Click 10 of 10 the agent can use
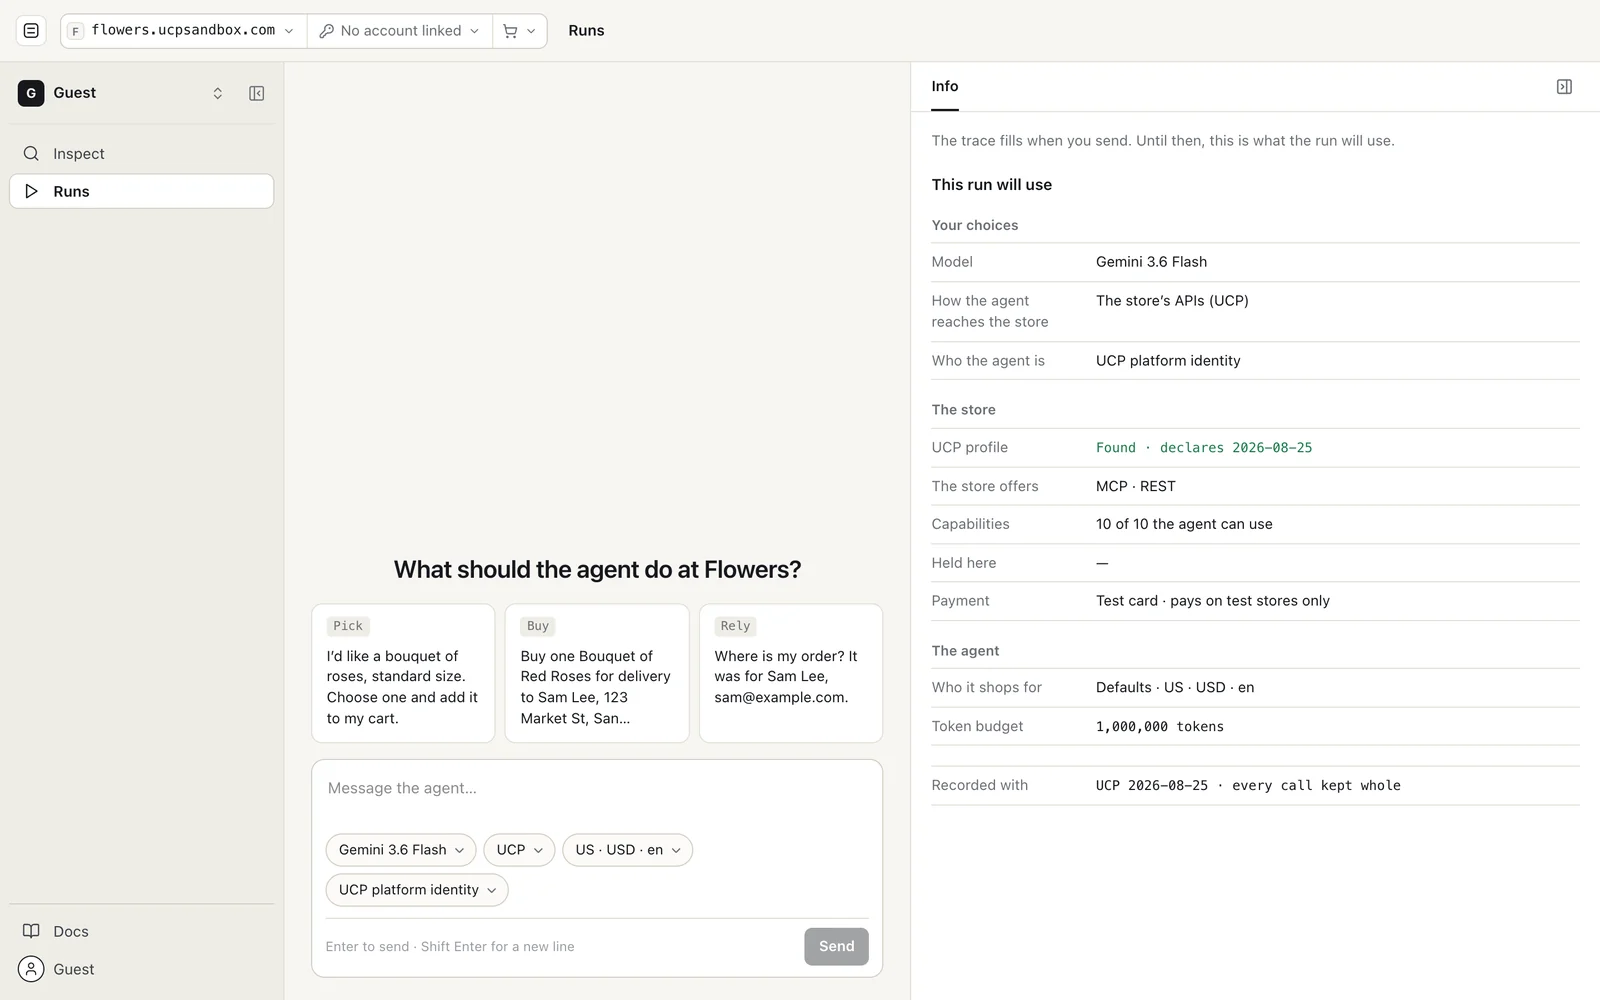Image resolution: width=1600 pixels, height=1000 pixels. coord(1184,524)
